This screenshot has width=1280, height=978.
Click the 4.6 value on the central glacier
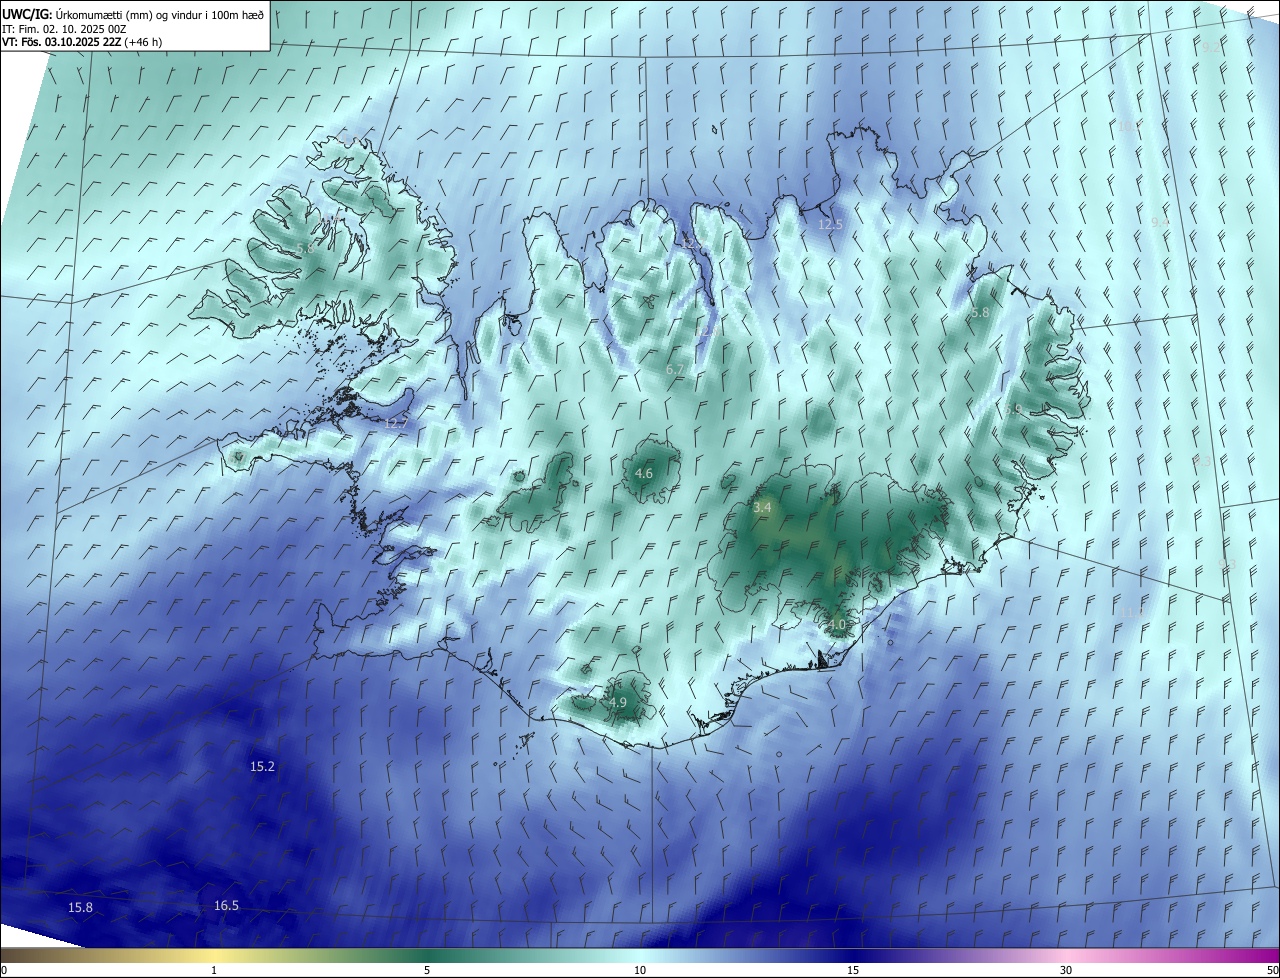(644, 473)
